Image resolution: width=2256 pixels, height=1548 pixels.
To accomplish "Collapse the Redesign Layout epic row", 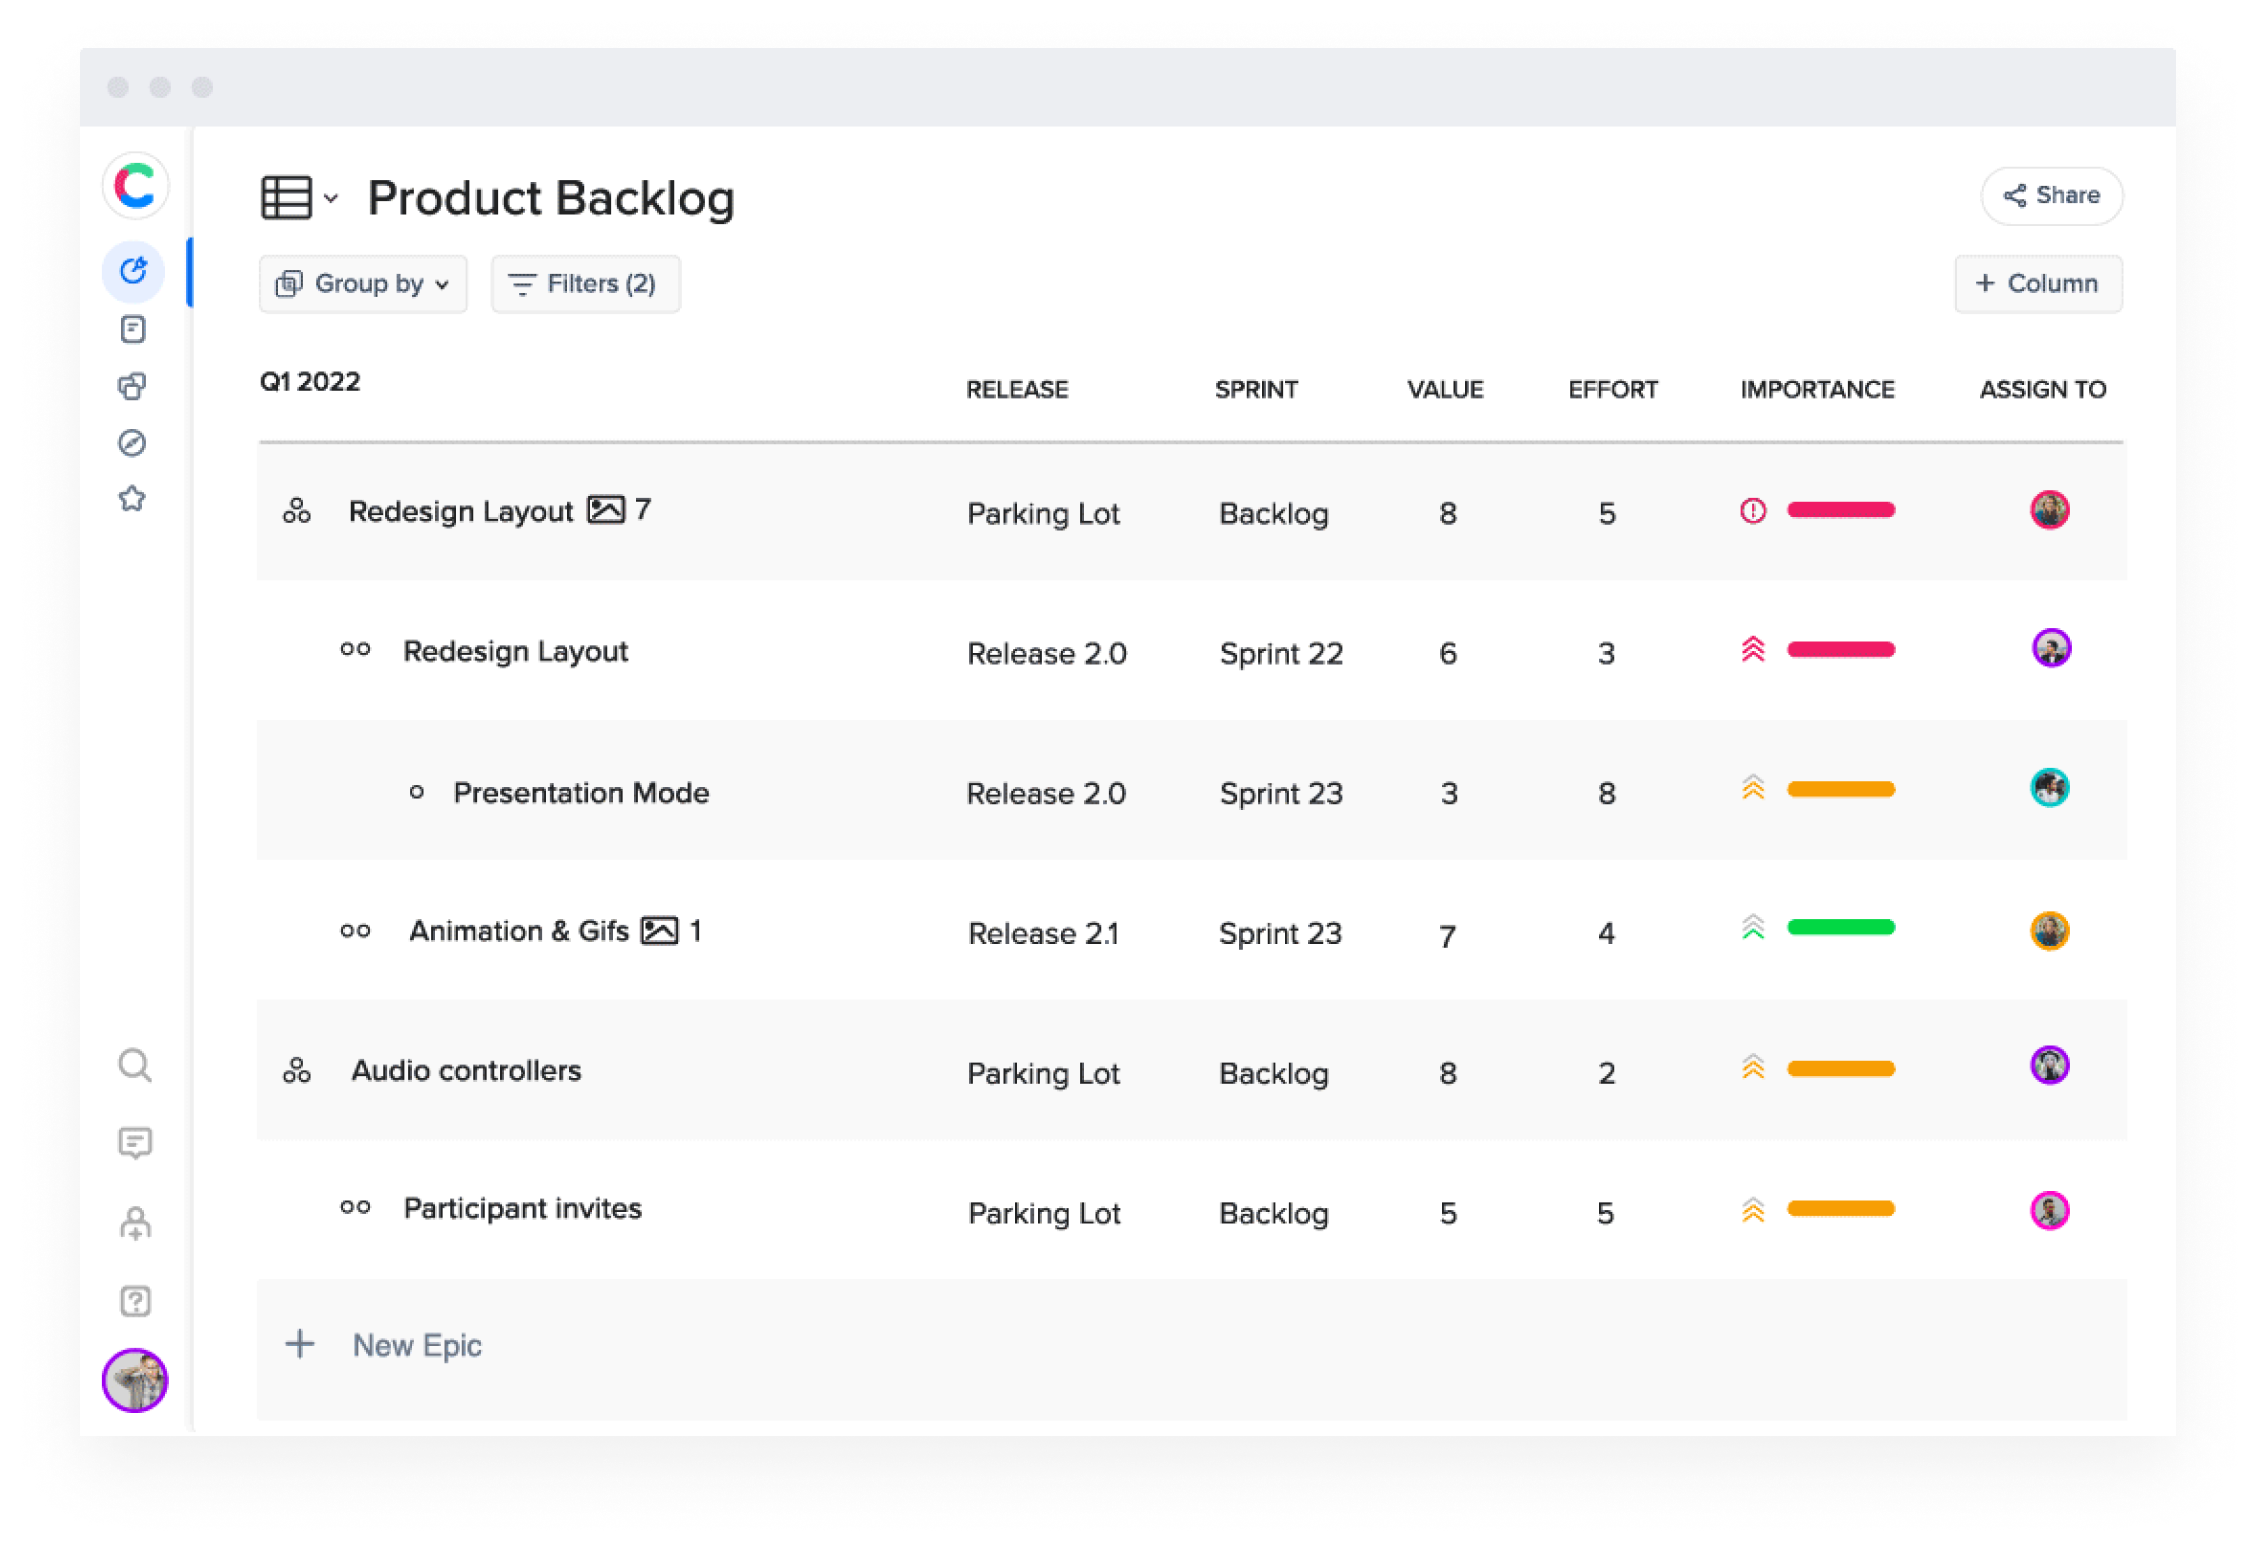I will pyautogui.click(x=296, y=512).
